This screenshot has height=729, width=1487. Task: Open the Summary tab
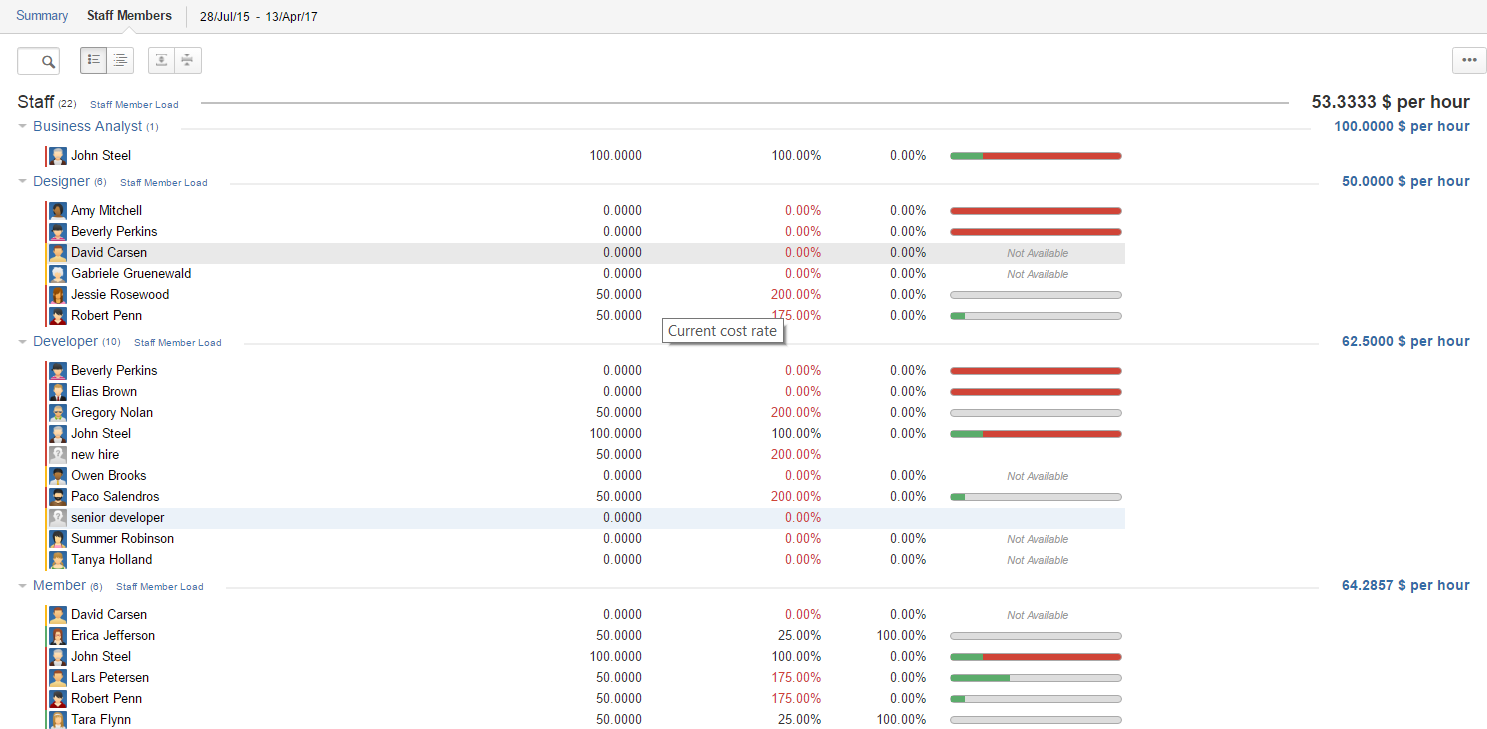tap(42, 16)
